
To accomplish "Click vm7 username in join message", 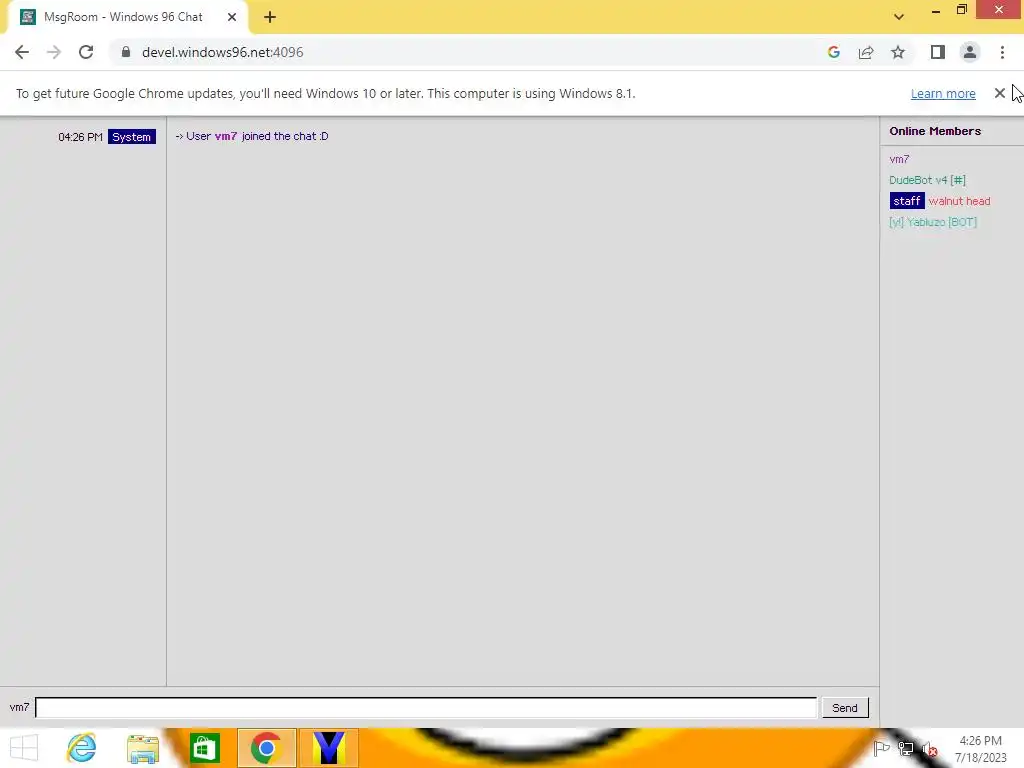I will pyautogui.click(x=226, y=136).
